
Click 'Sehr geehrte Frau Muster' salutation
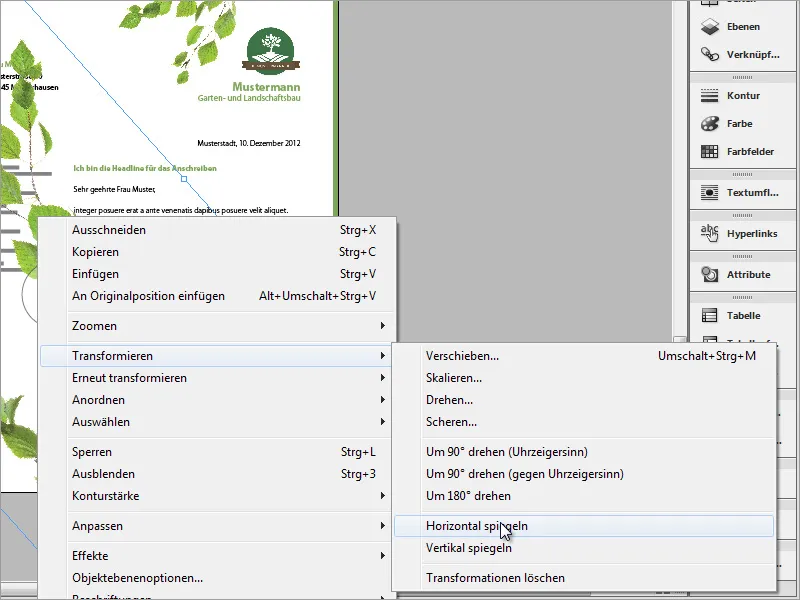pyautogui.click(x=114, y=189)
